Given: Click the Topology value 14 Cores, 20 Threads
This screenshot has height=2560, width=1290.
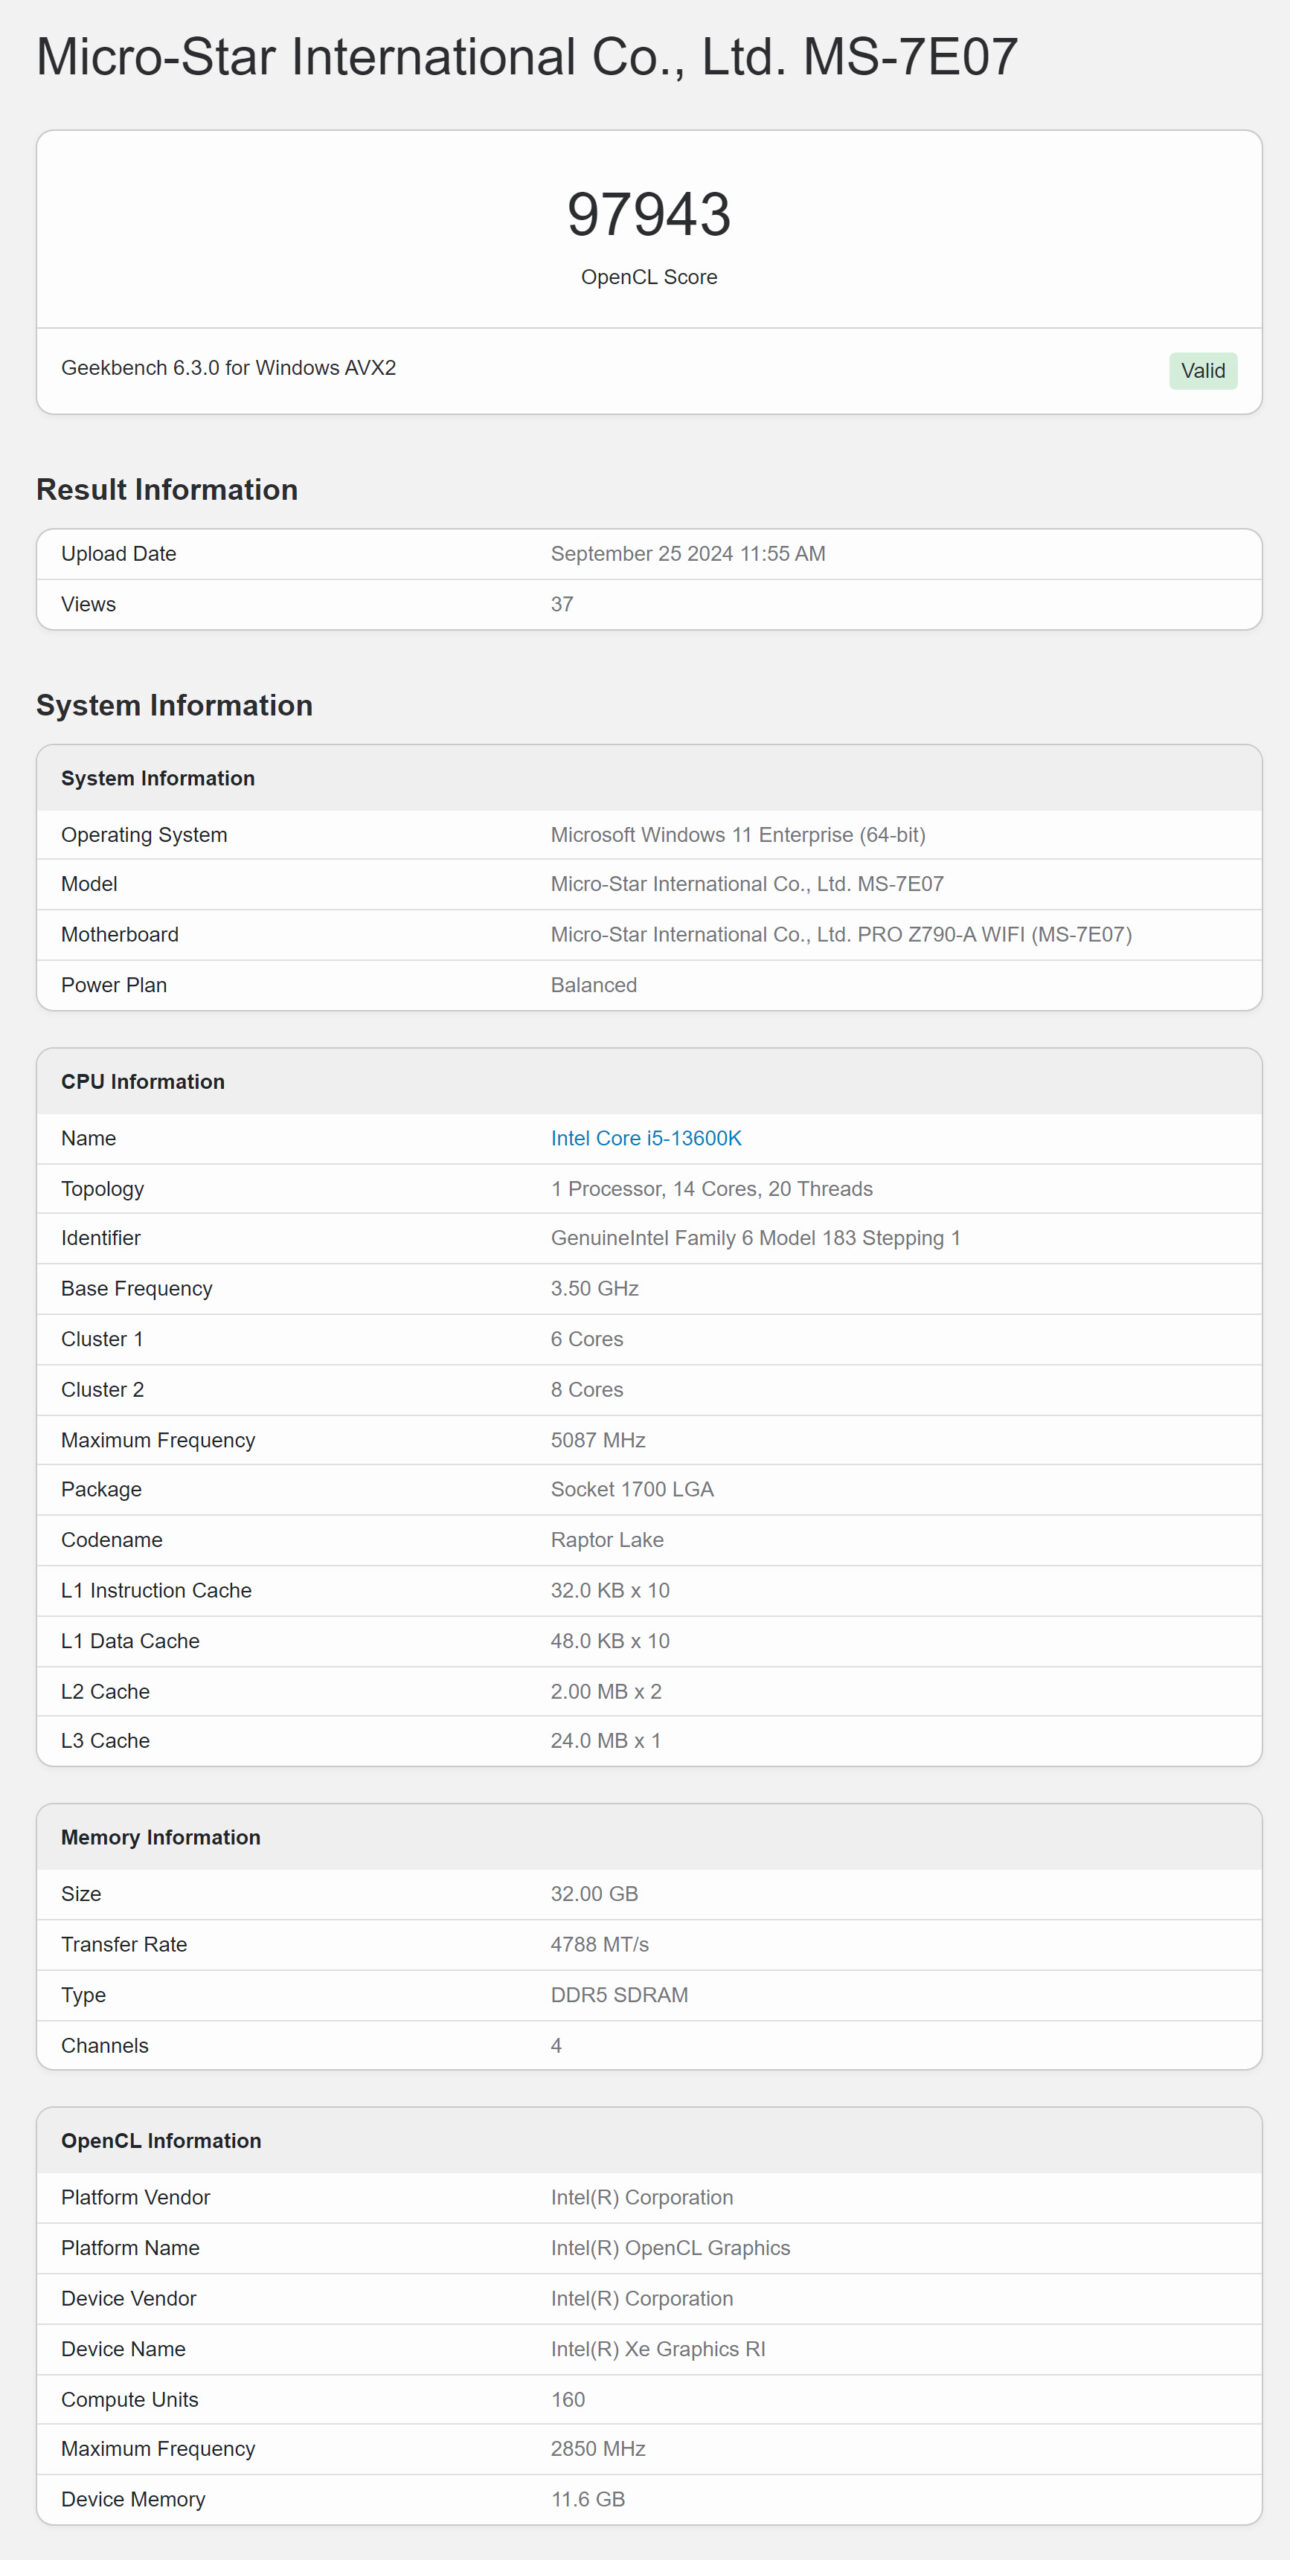Looking at the screenshot, I should (712, 1189).
